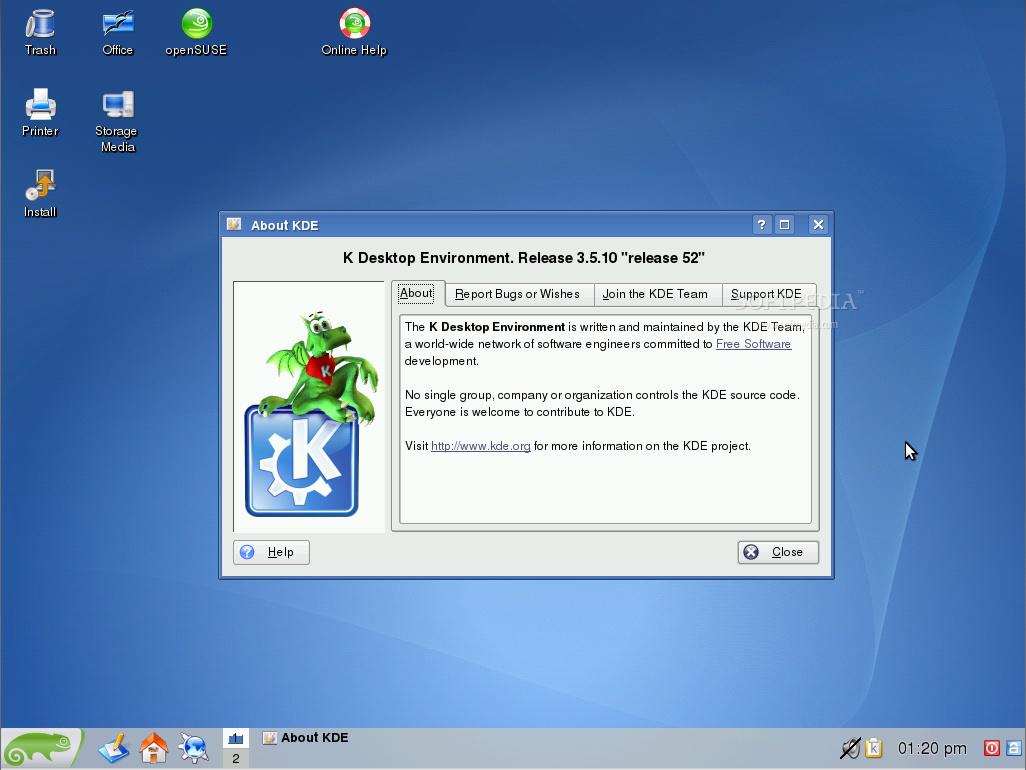
Task: Open the Storage Media desktop icon
Action: pos(117,121)
